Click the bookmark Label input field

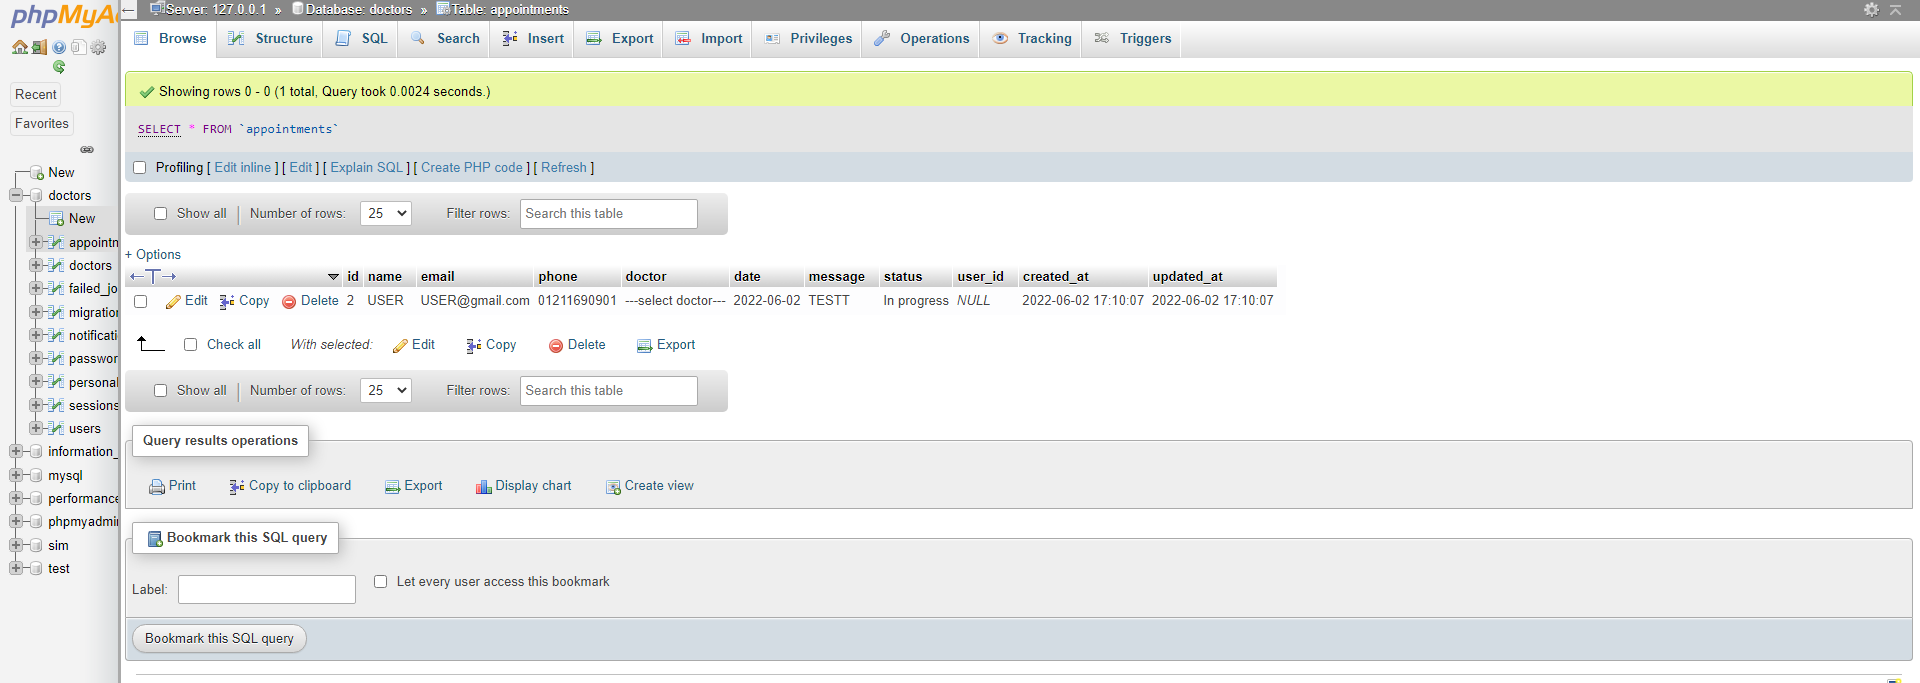coord(267,589)
